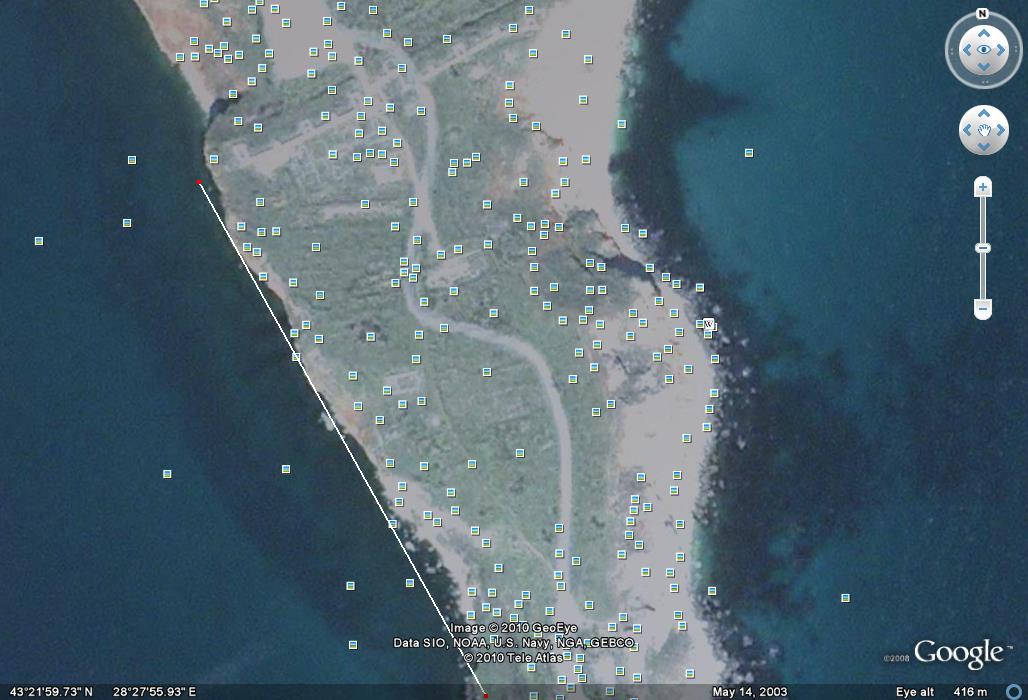
Task: Click the streaming status ring in the status bar
Action: [1014, 691]
